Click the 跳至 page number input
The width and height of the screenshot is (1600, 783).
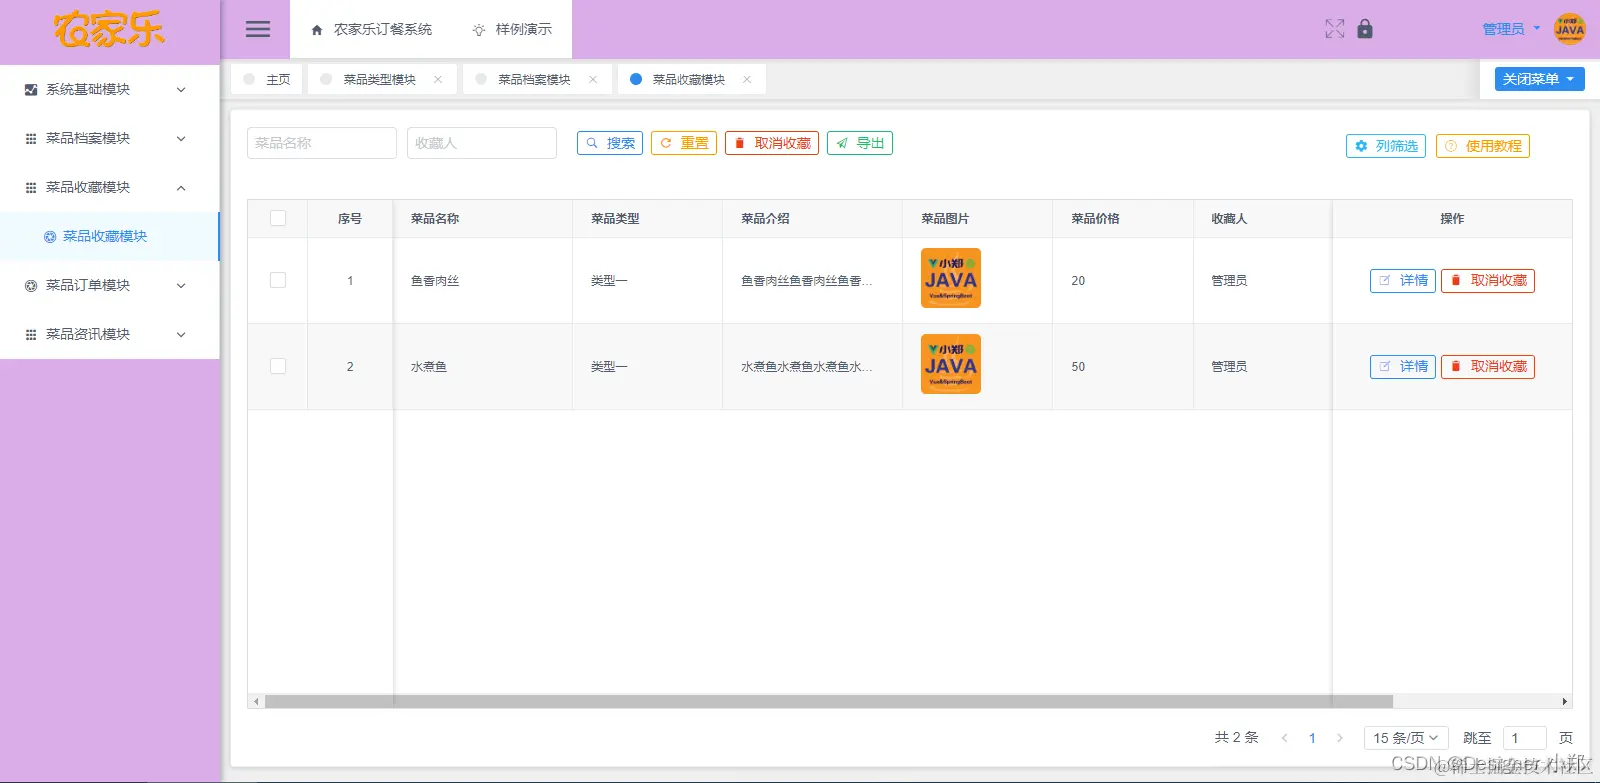click(1525, 738)
